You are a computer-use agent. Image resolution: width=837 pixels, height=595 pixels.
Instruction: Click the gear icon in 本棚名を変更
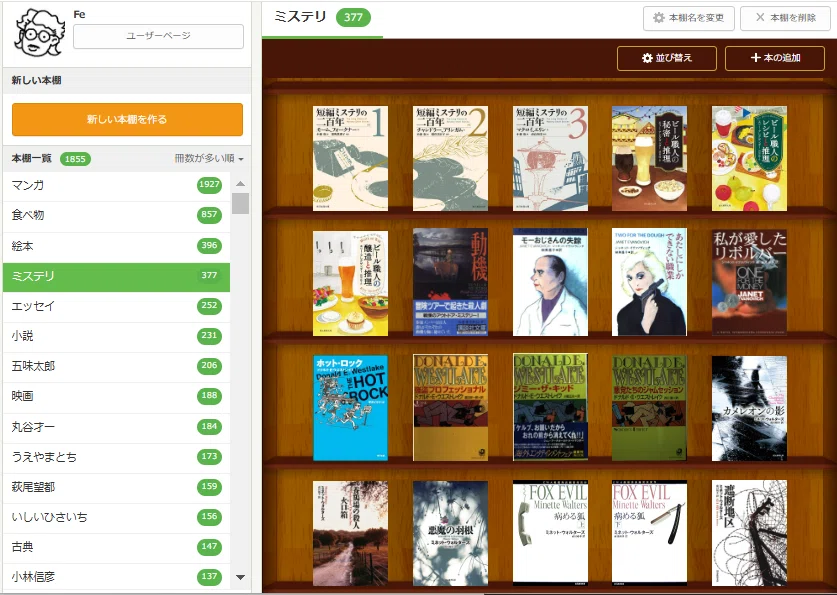(x=659, y=18)
